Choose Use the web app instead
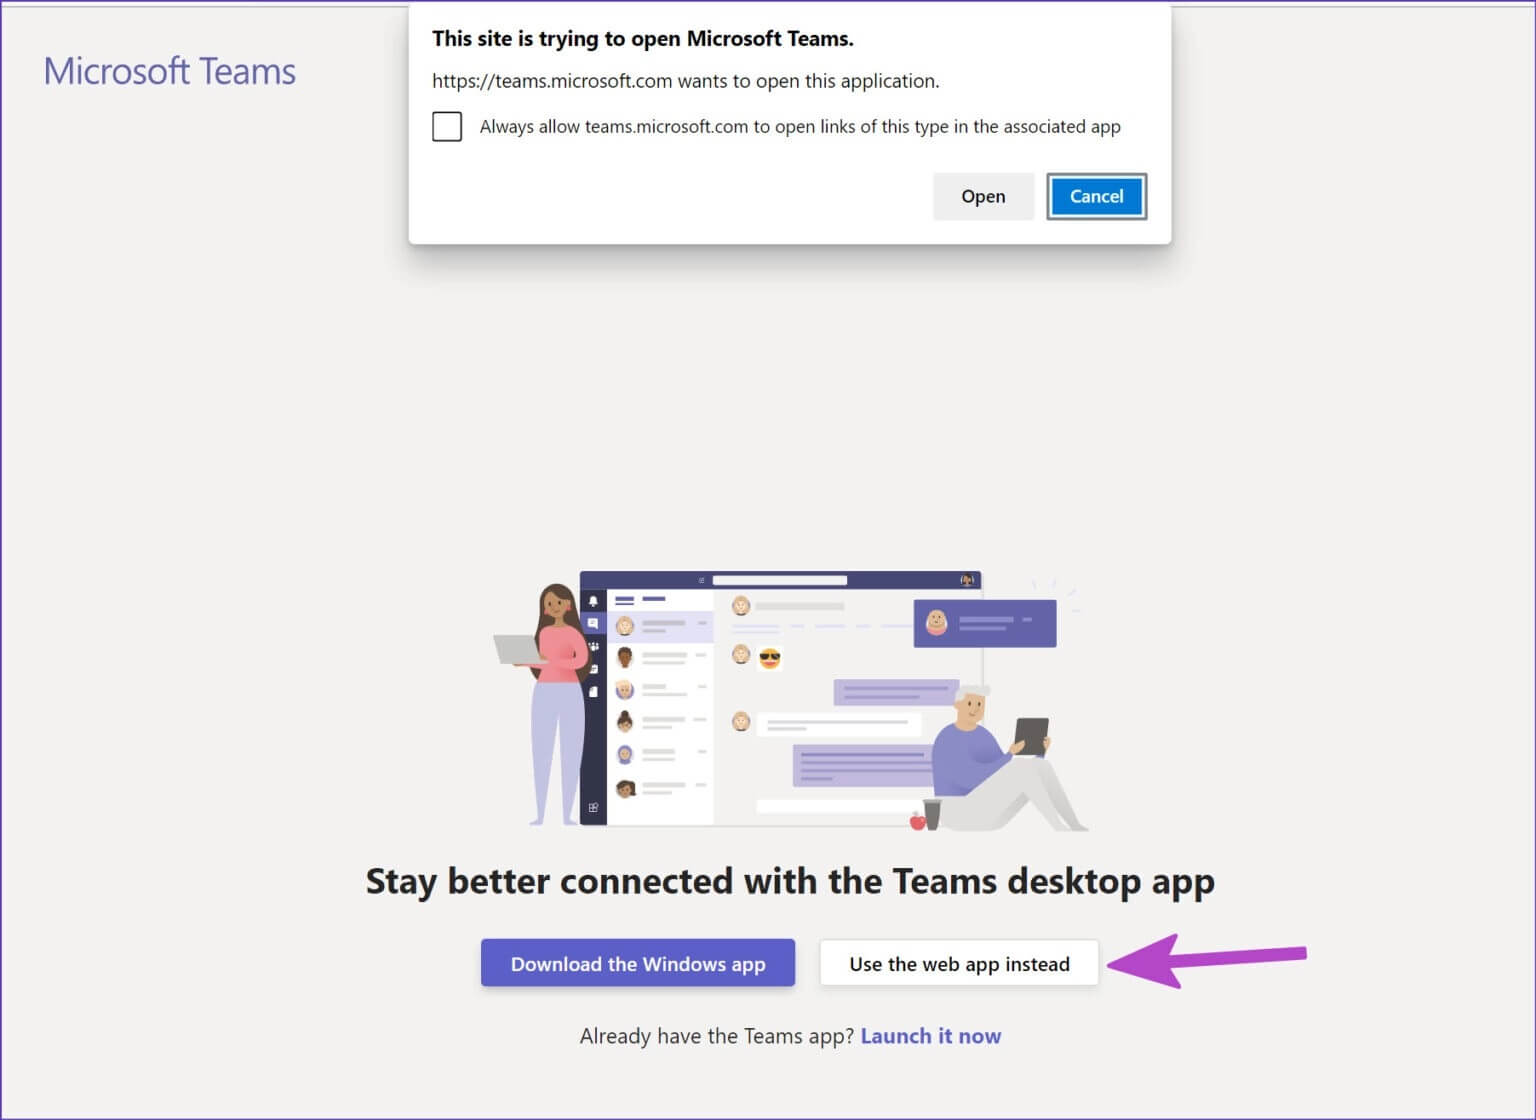This screenshot has width=1536, height=1120. coord(959,963)
